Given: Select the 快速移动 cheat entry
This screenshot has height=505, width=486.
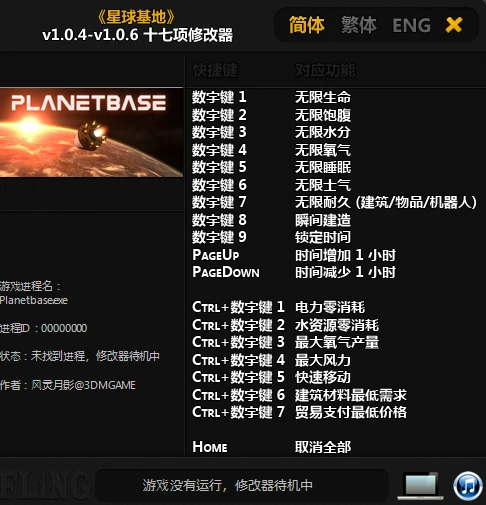Looking at the screenshot, I should point(323,377).
